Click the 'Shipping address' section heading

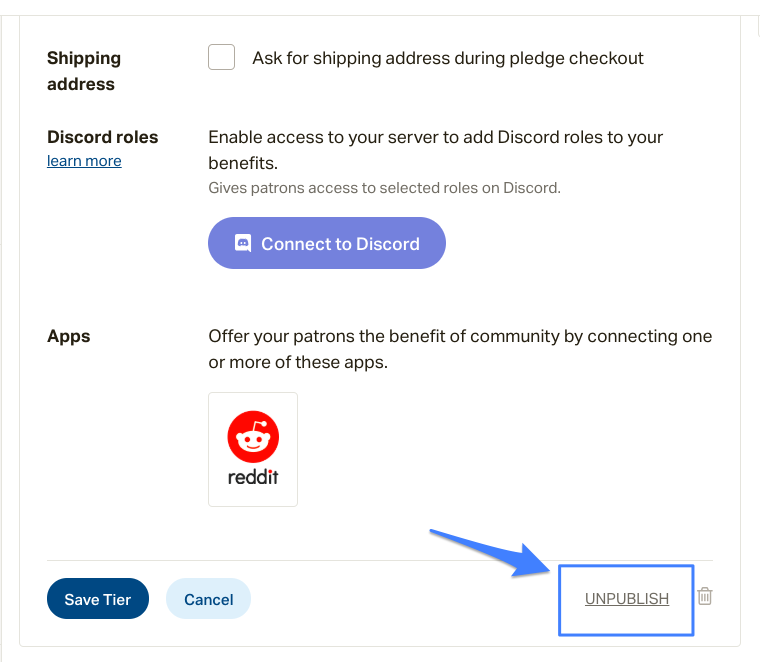[84, 71]
